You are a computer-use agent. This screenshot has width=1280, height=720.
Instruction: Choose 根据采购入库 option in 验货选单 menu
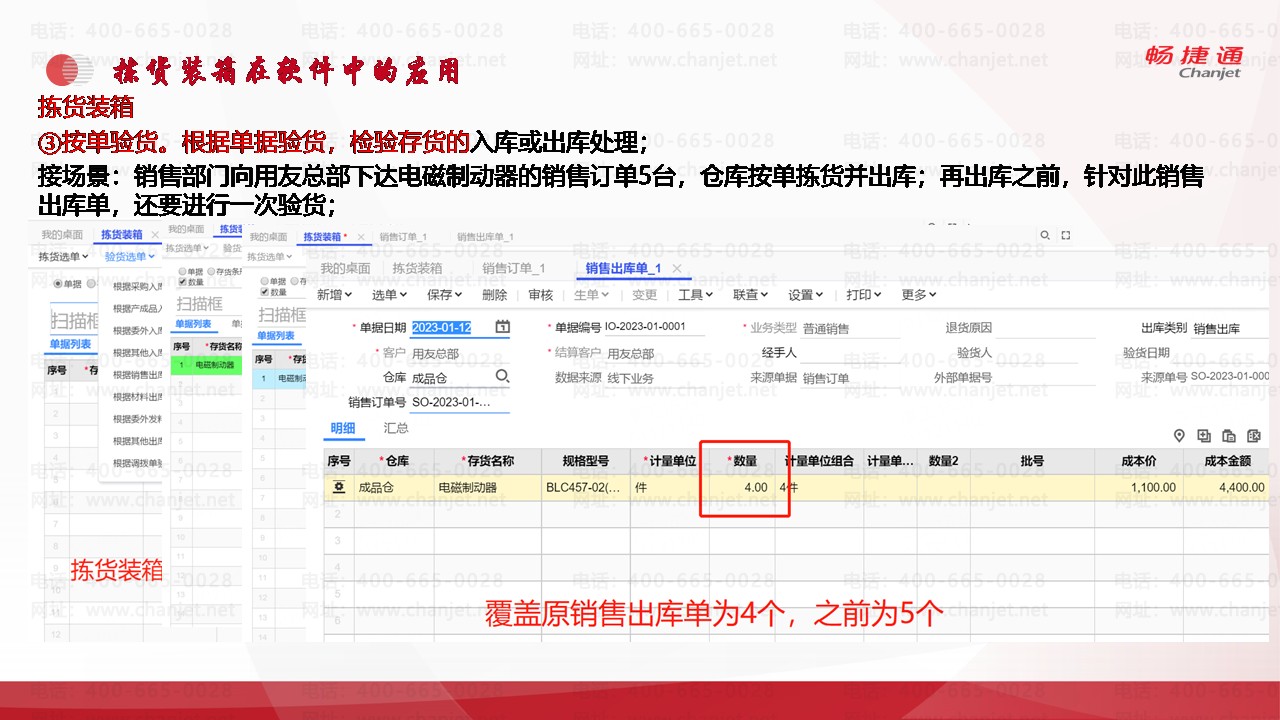(x=138, y=285)
